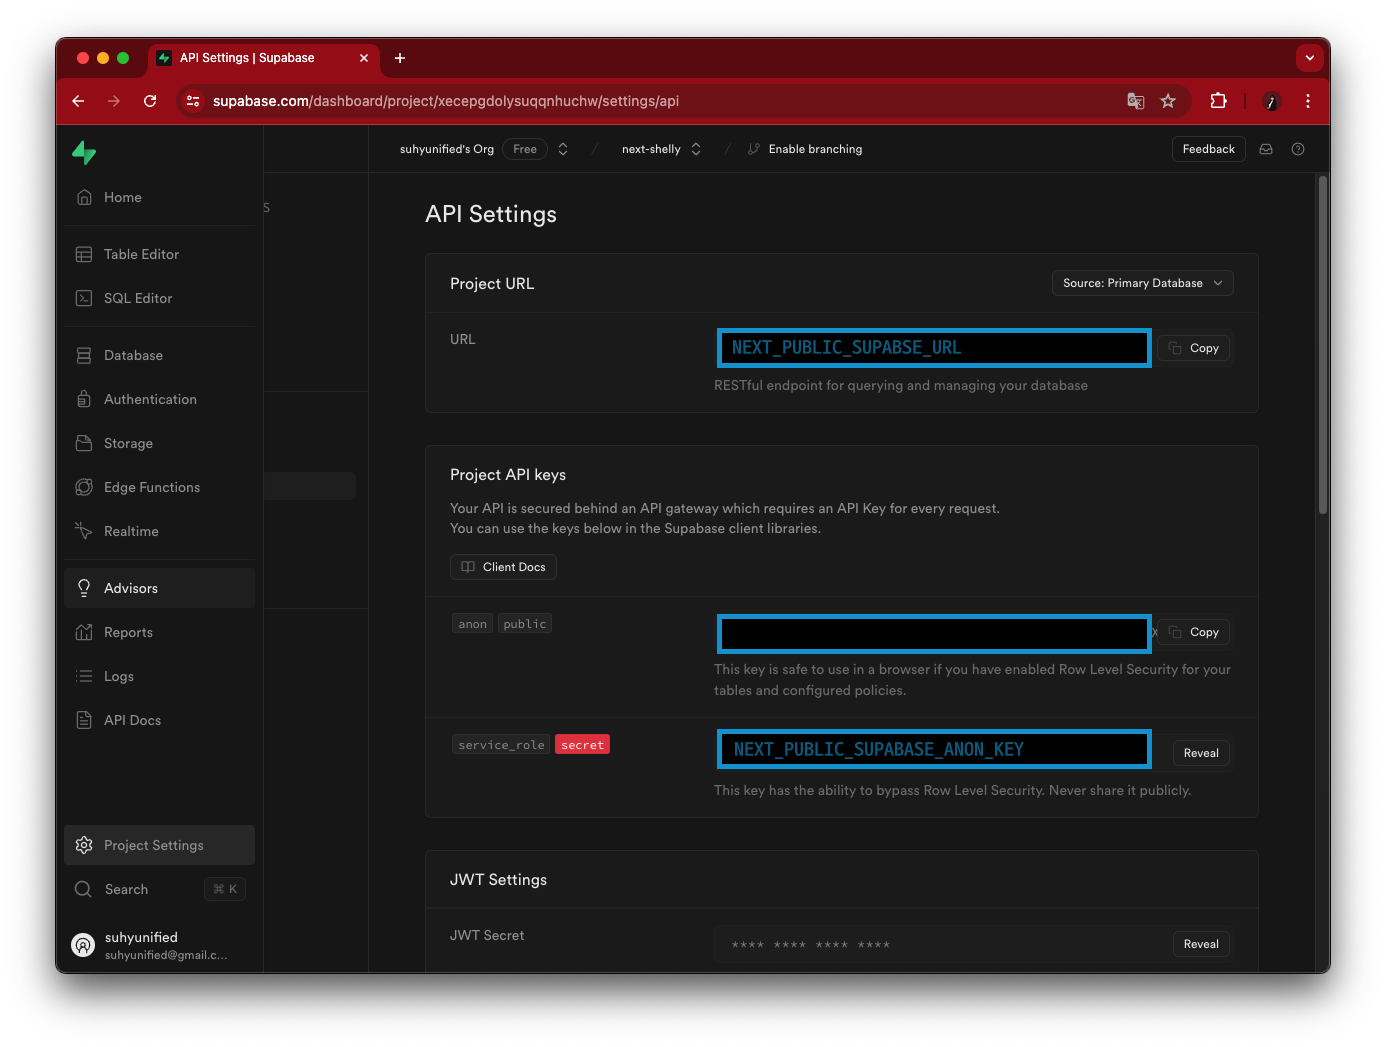Reveal the service_role secret key
The height and width of the screenshot is (1047, 1386).
tap(1201, 753)
